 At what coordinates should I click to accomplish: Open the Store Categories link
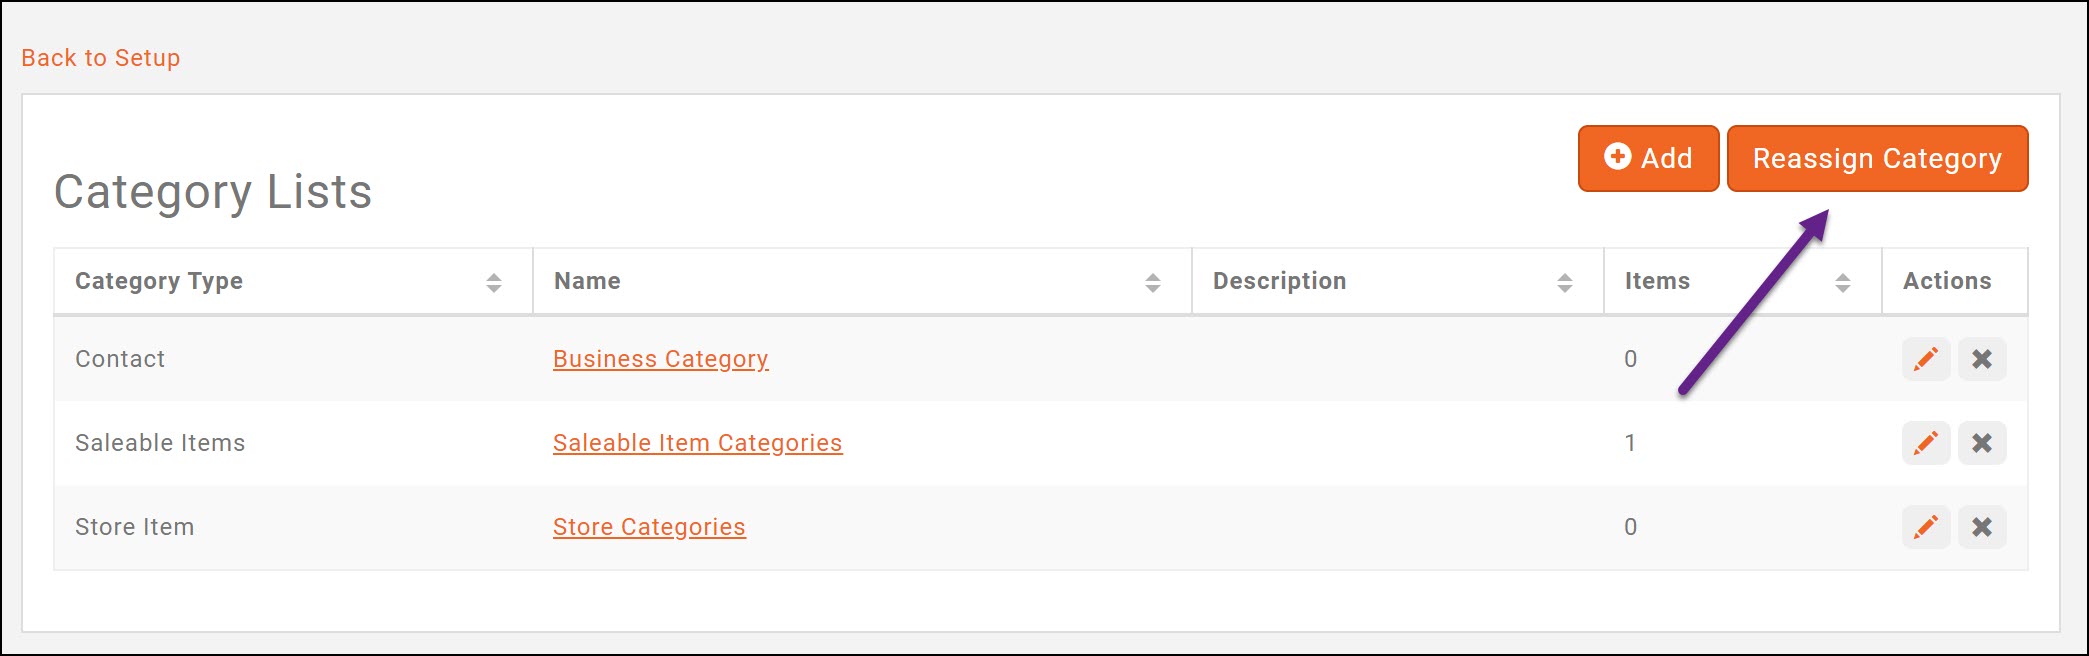click(x=649, y=527)
